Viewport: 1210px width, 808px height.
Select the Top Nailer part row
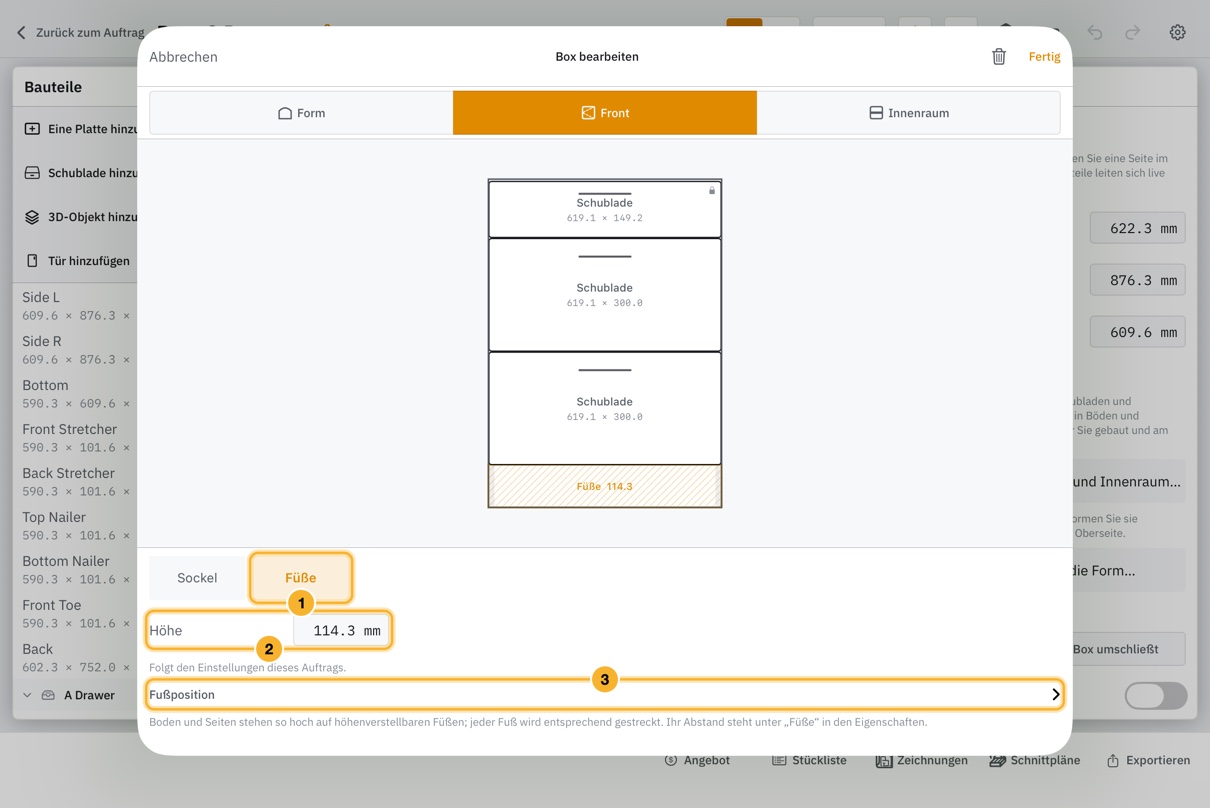[76, 525]
